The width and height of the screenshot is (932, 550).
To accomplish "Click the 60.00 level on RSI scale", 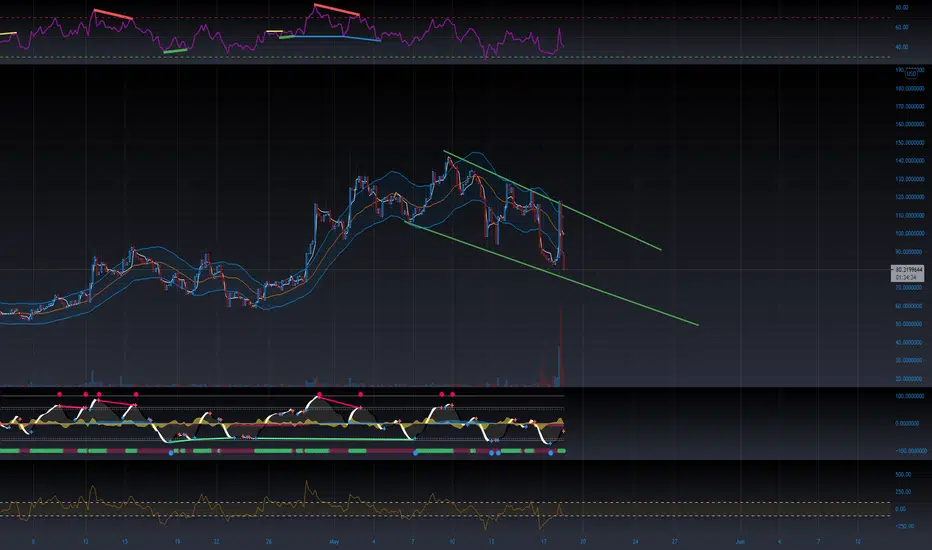I will coord(902,27).
